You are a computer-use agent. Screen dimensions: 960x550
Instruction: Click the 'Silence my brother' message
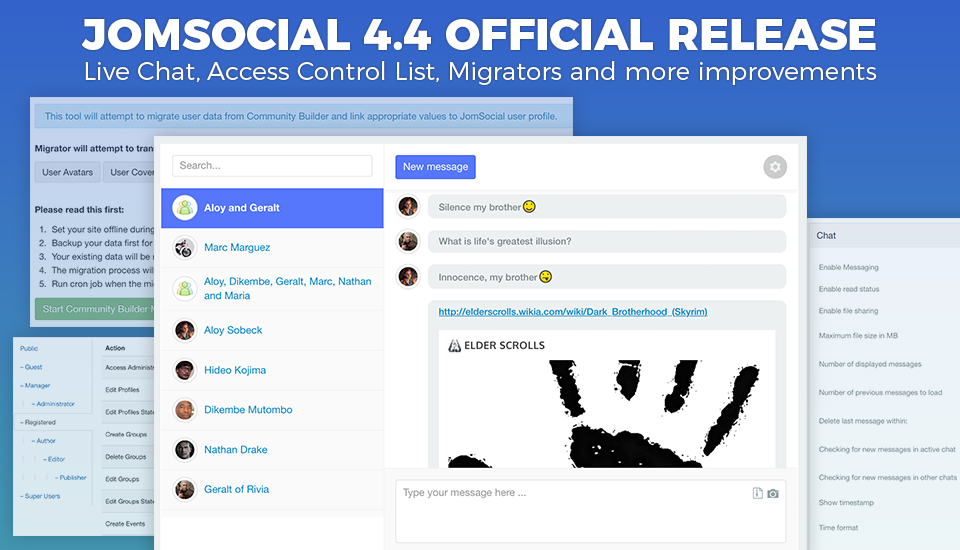coord(607,207)
